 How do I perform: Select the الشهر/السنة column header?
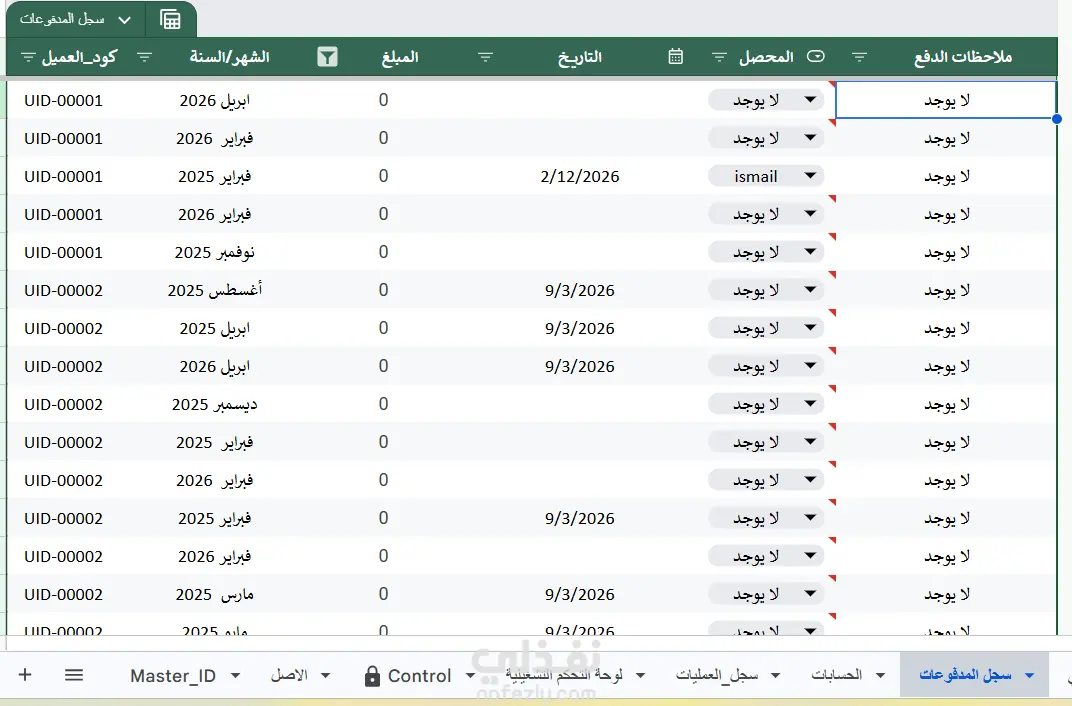point(230,57)
